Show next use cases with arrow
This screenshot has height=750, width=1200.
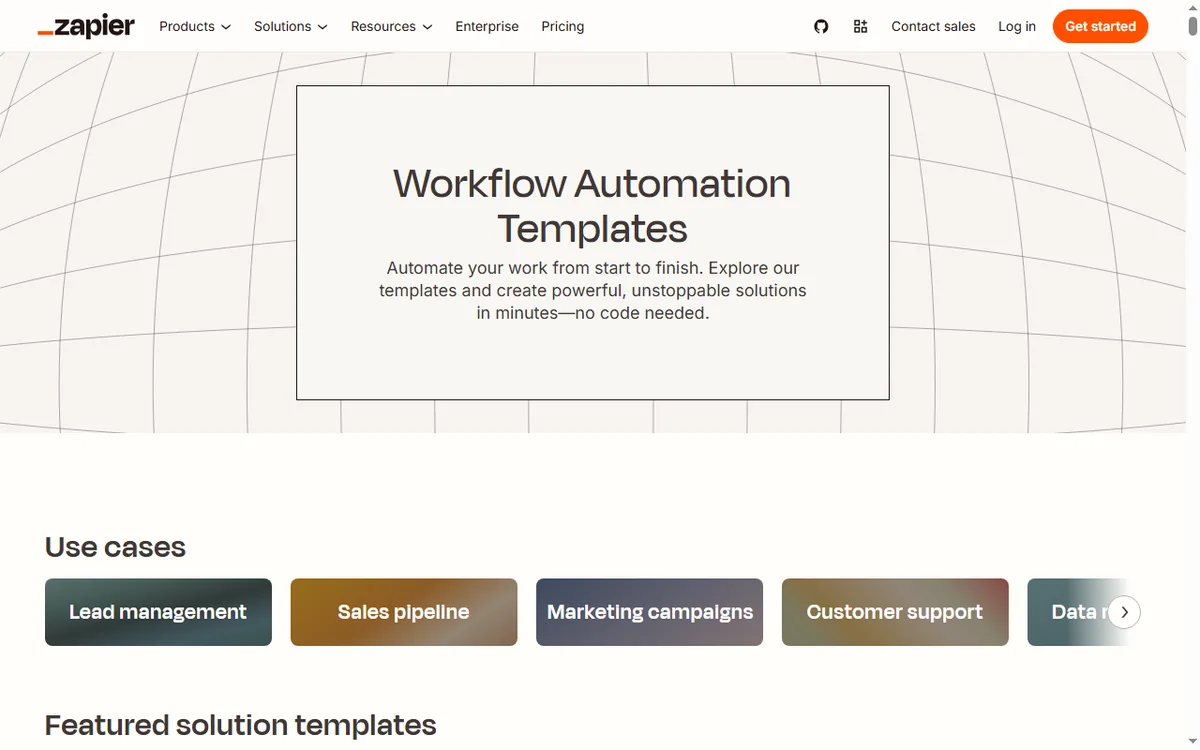[1124, 612]
